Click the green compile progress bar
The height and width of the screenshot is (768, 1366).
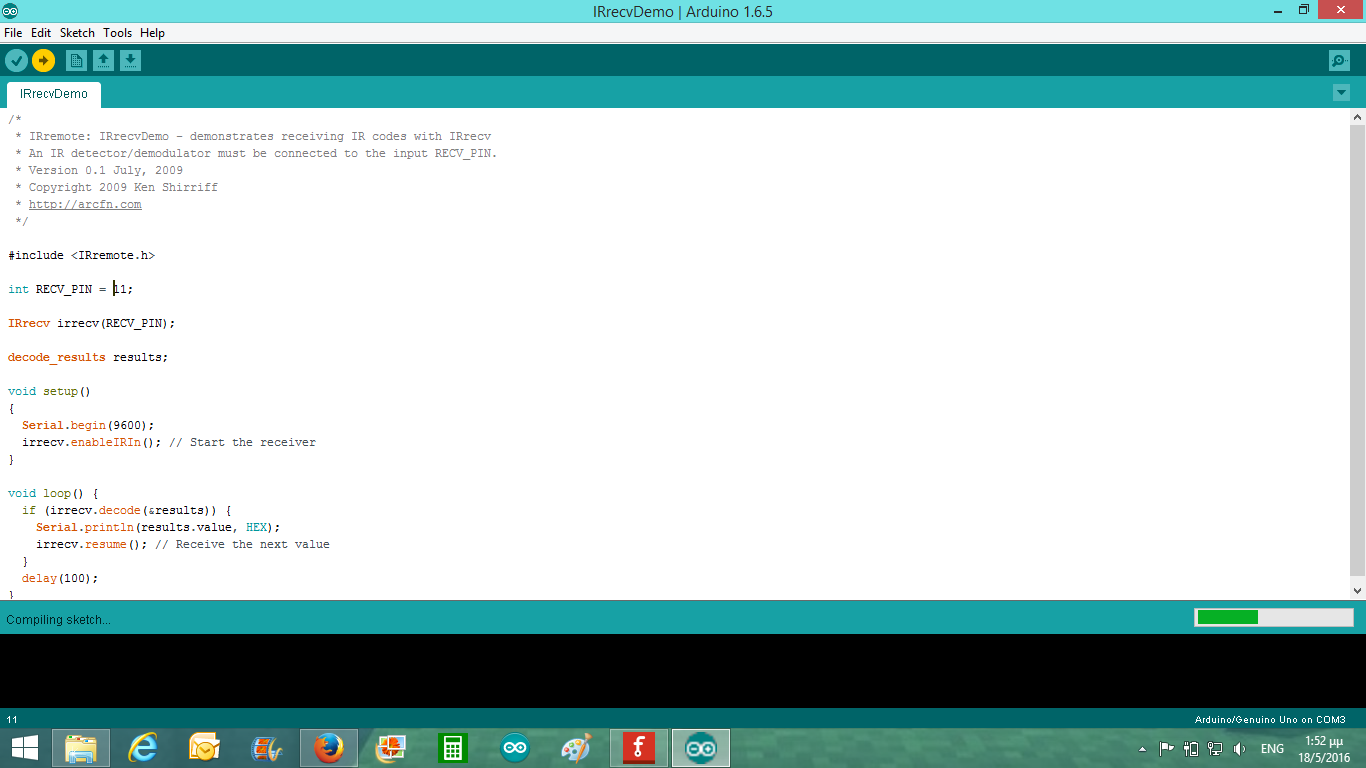(x=1274, y=617)
